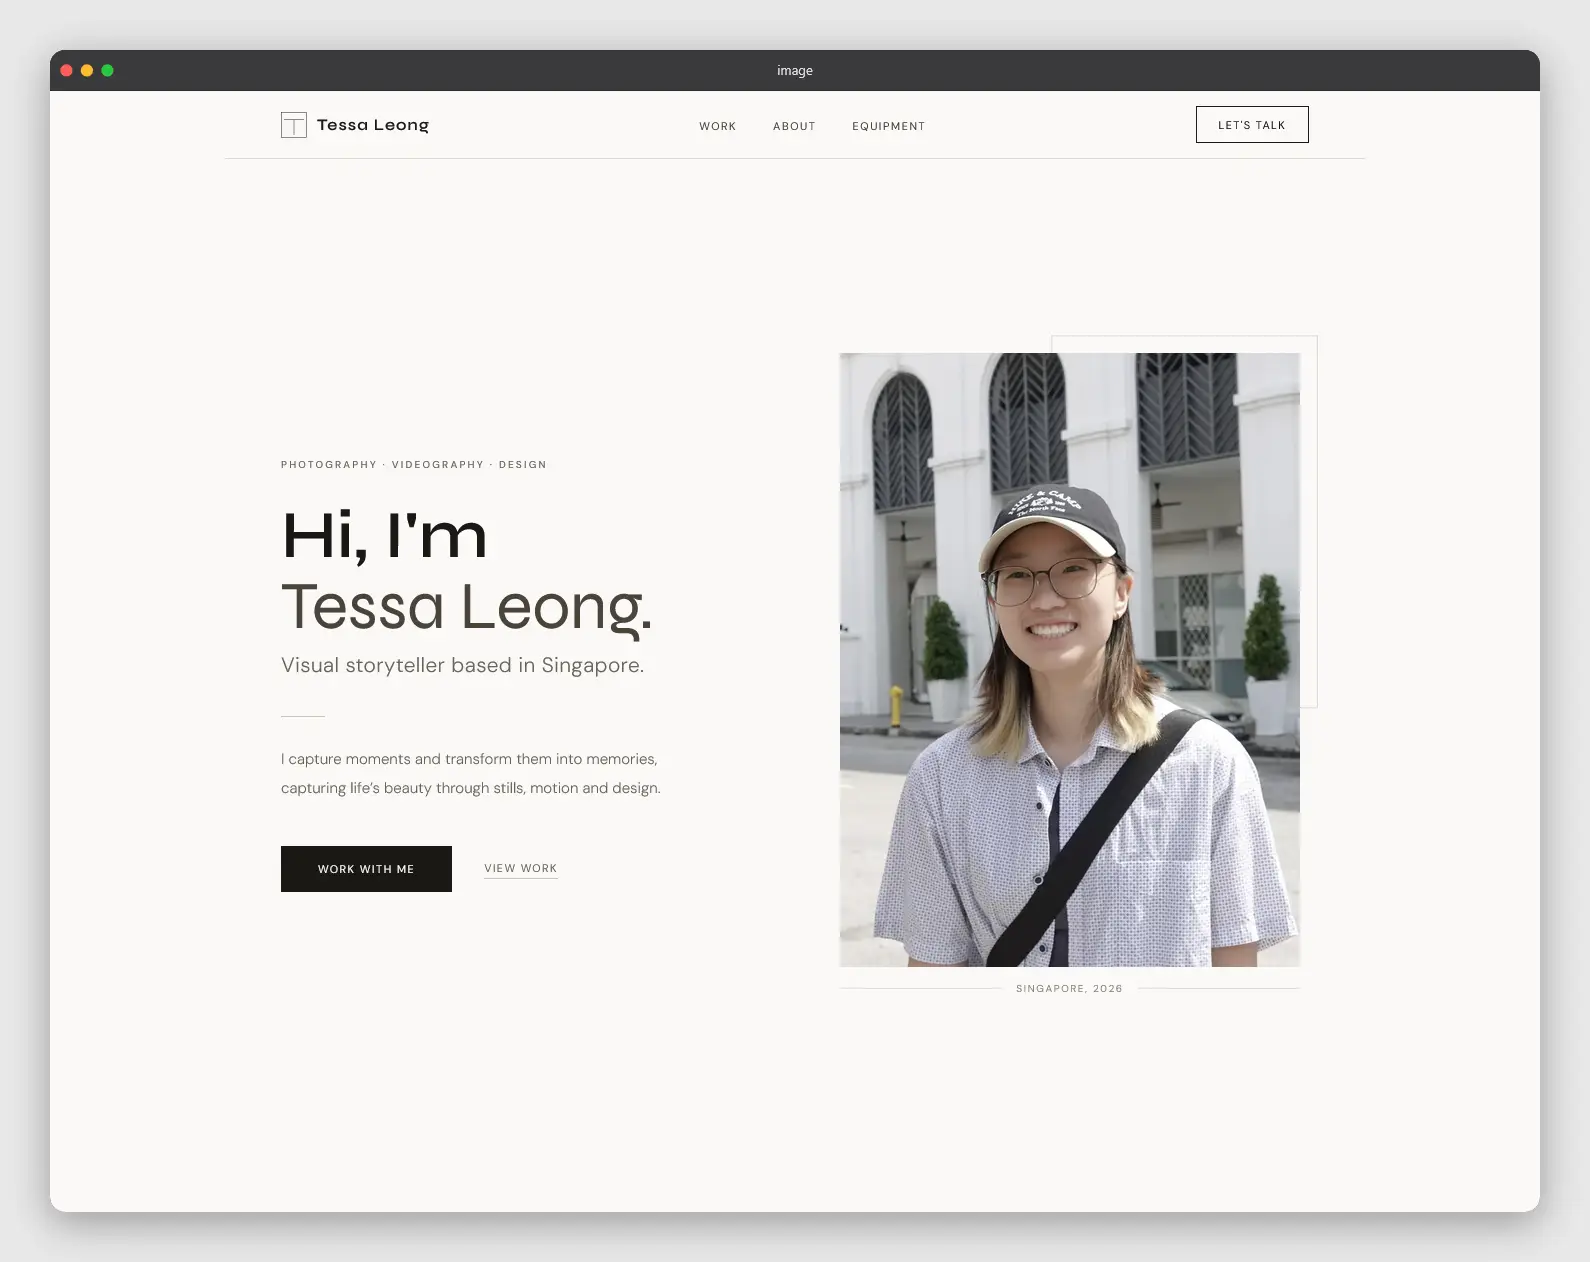Click the window title "image"
The height and width of the screenshot is (1262, 1590).
point(795,70)
